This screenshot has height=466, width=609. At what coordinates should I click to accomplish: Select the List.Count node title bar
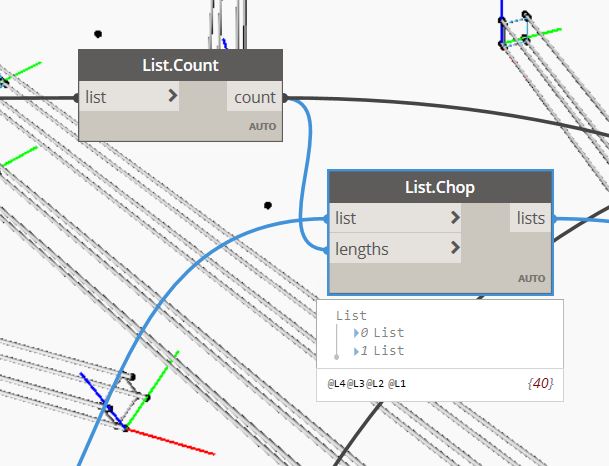pyautogui.click(x=180, y=66)
